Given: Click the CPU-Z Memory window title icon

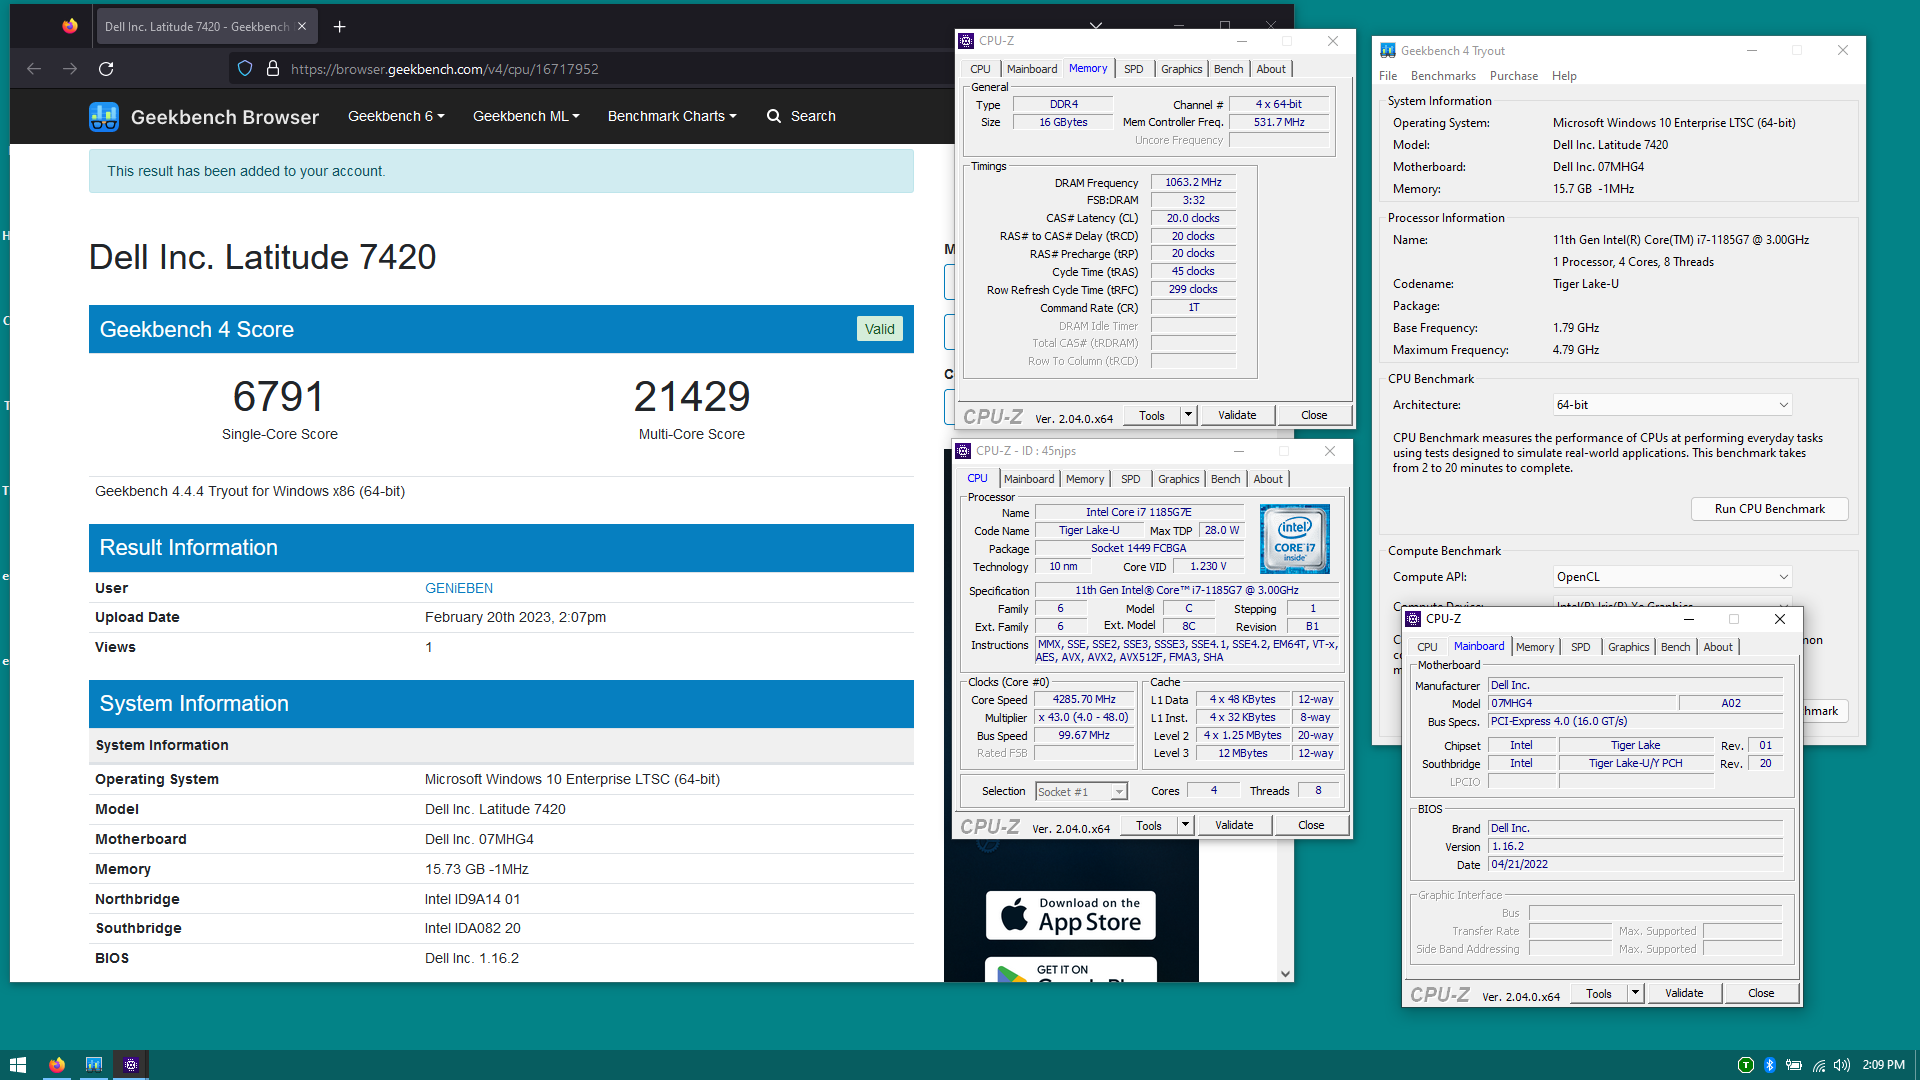Looking at the screenshot, I should pyautogui.click(x=966, y=41).
